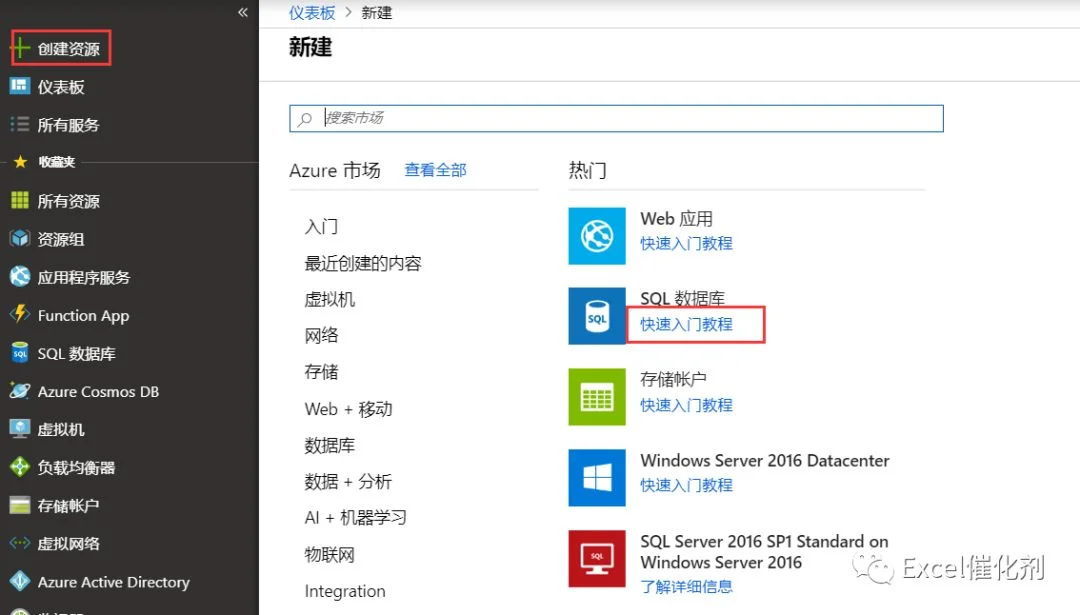
Task: Select the 数据 + 分析 category
Action: [x=349, y=481]
